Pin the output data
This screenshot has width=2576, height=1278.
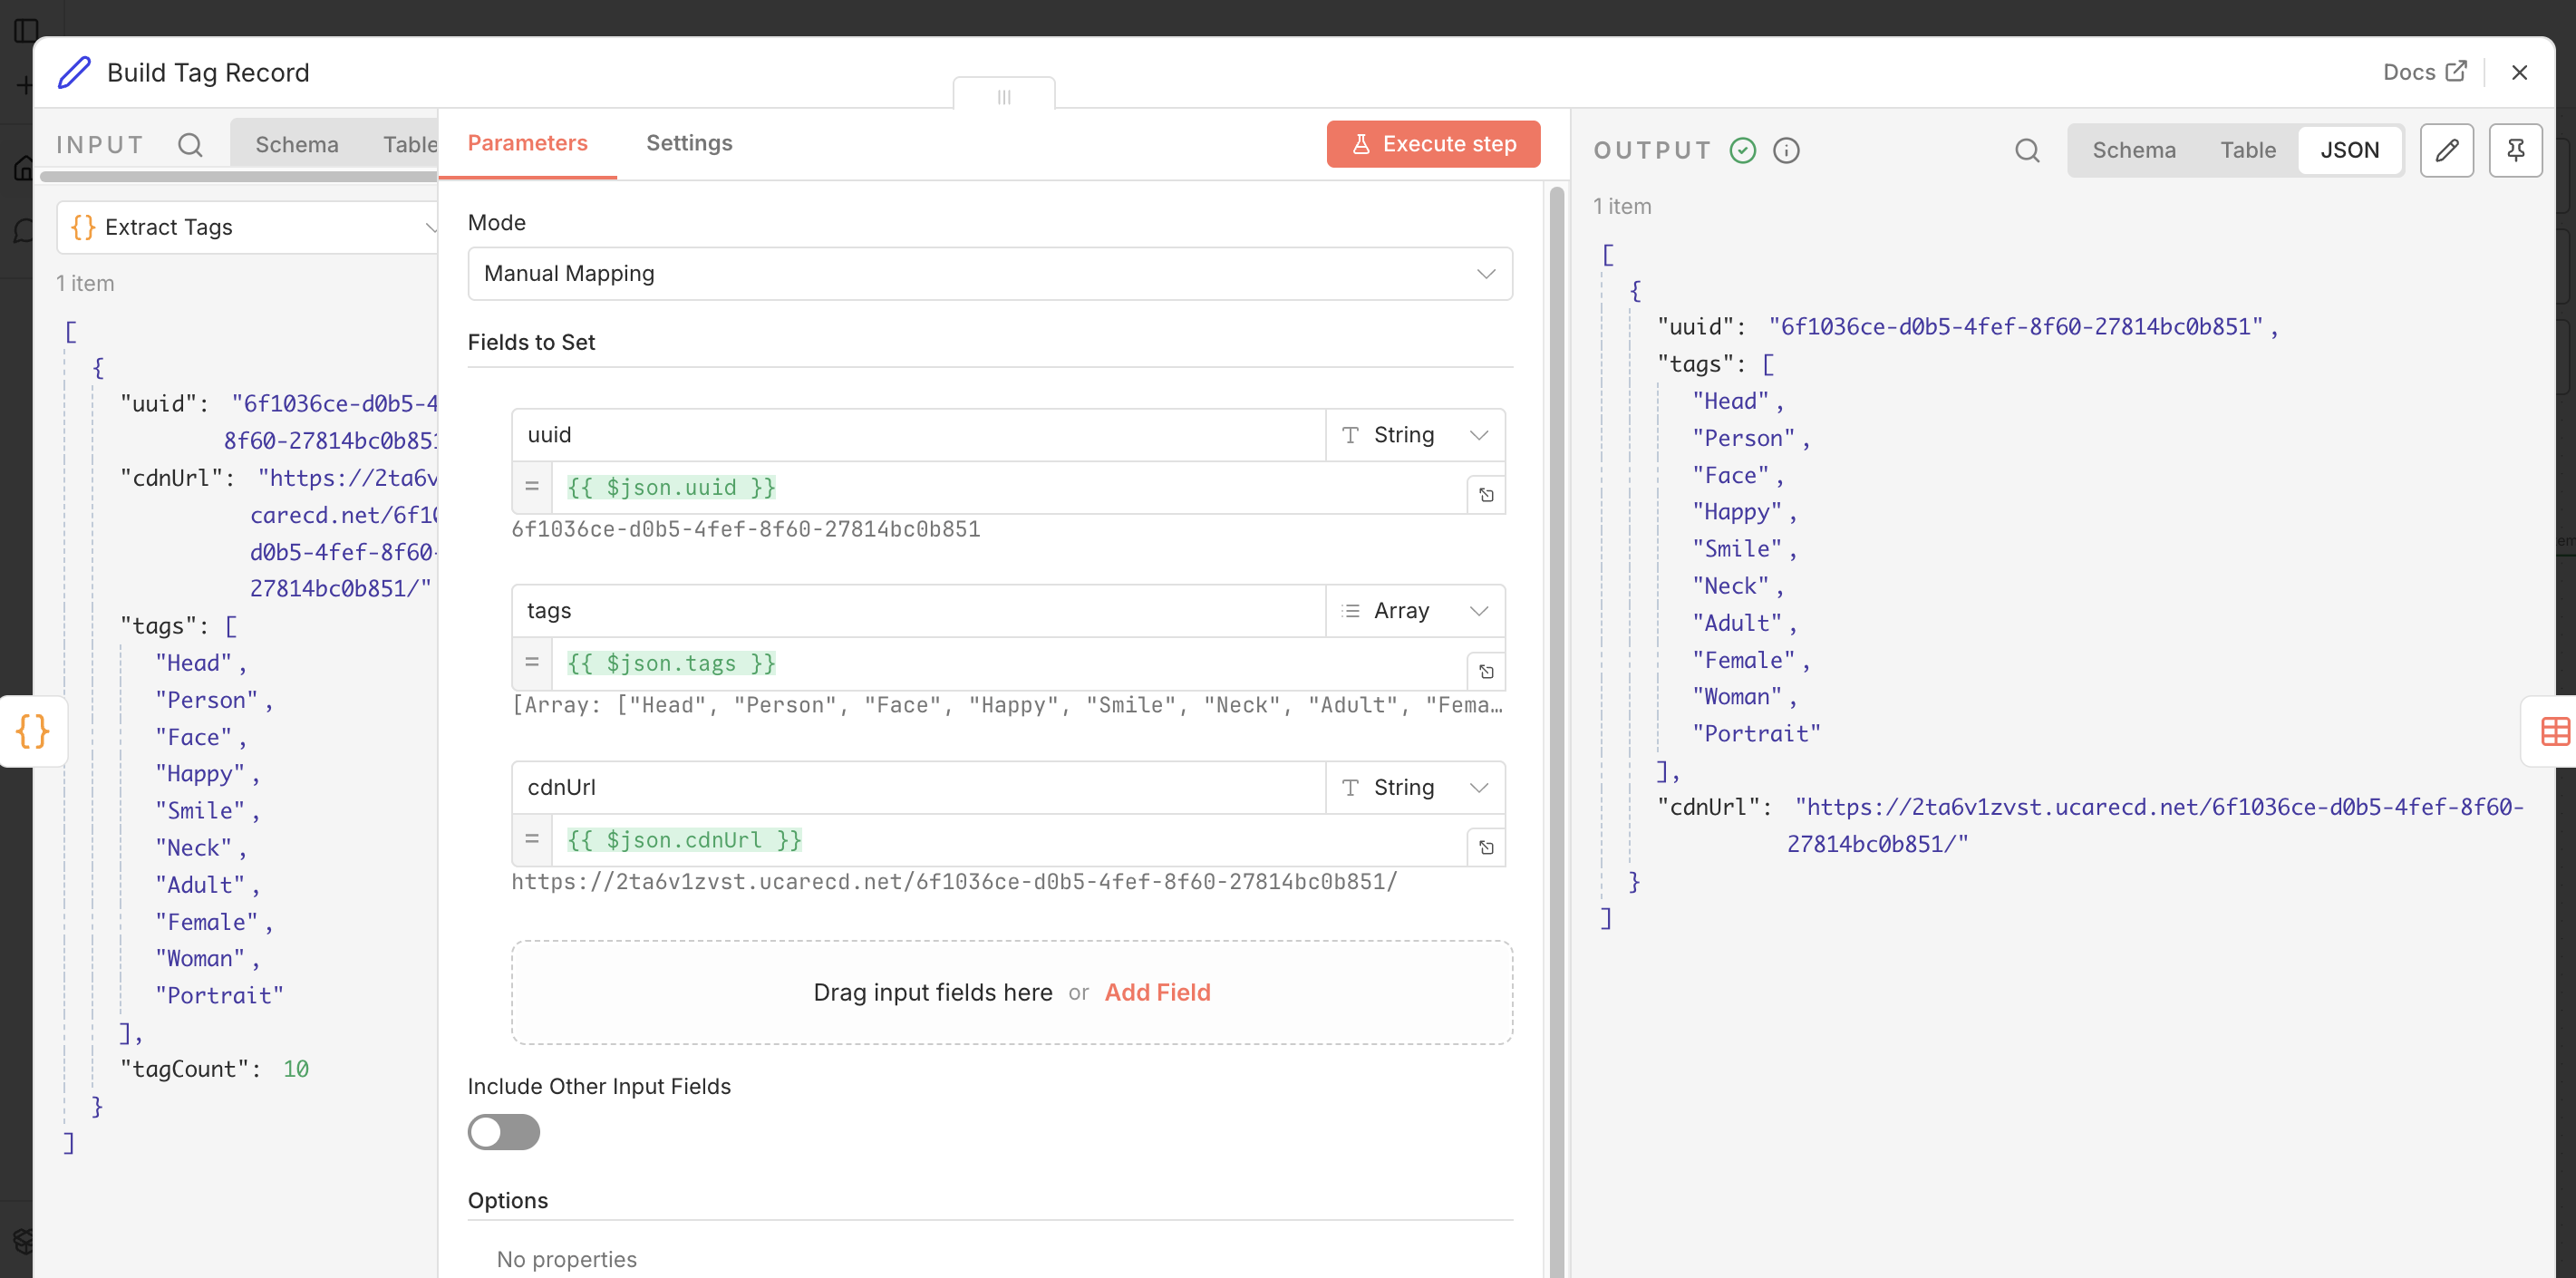[2515, 150]
